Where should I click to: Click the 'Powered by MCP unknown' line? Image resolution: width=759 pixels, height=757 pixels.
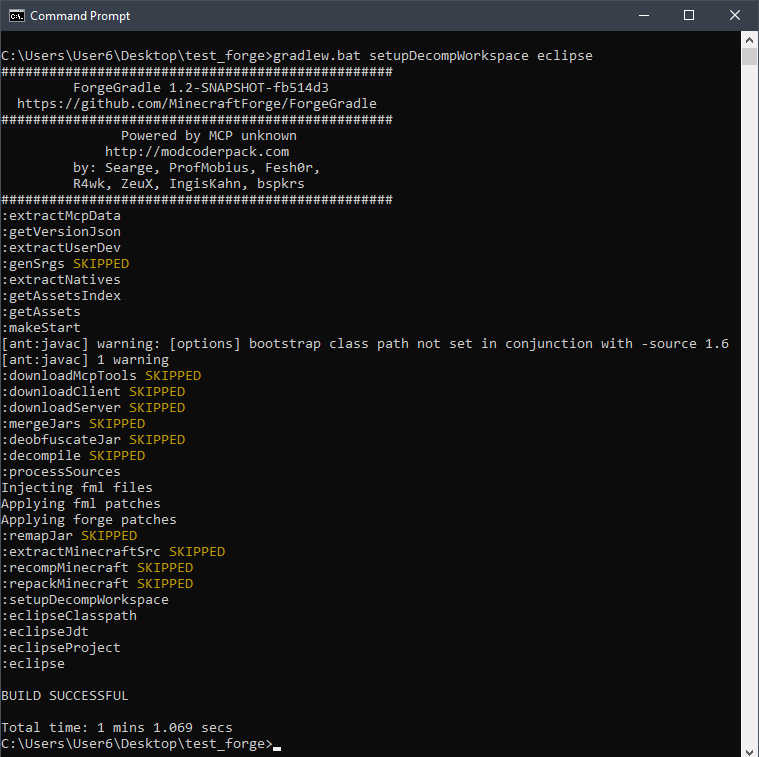click(x=209, y=136)
